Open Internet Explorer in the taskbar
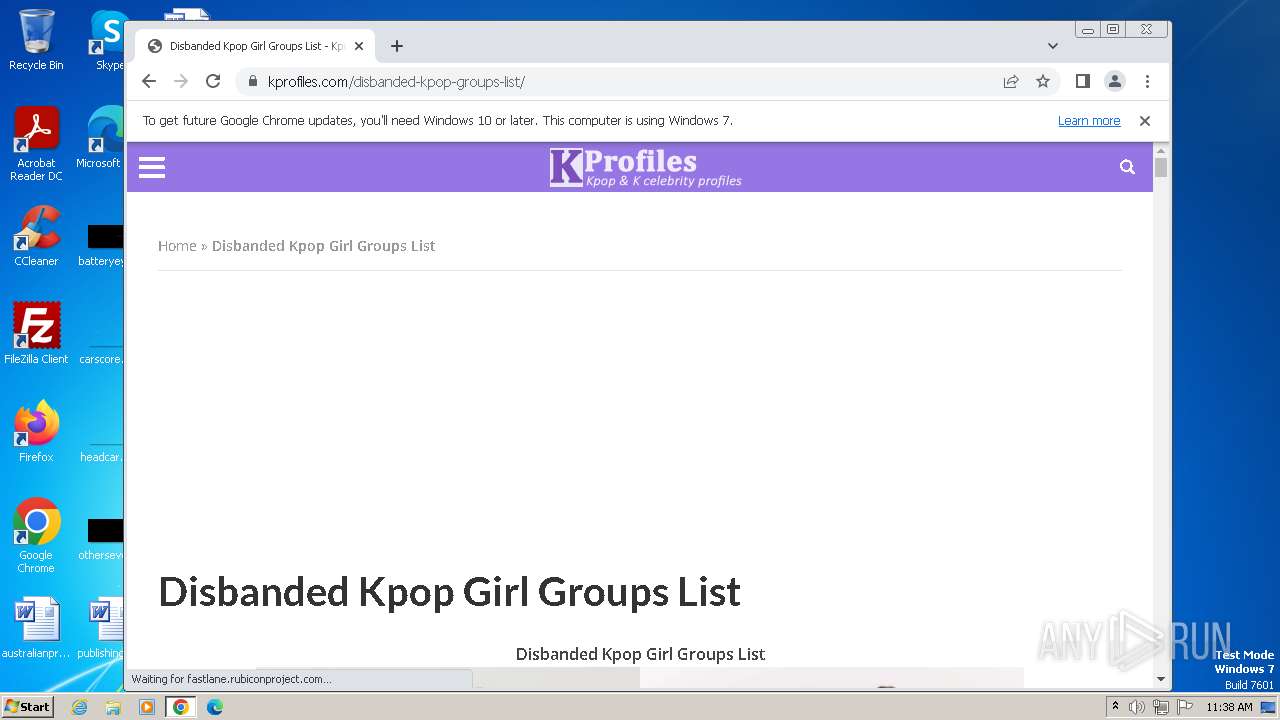1280x720 pixels. 79,707
